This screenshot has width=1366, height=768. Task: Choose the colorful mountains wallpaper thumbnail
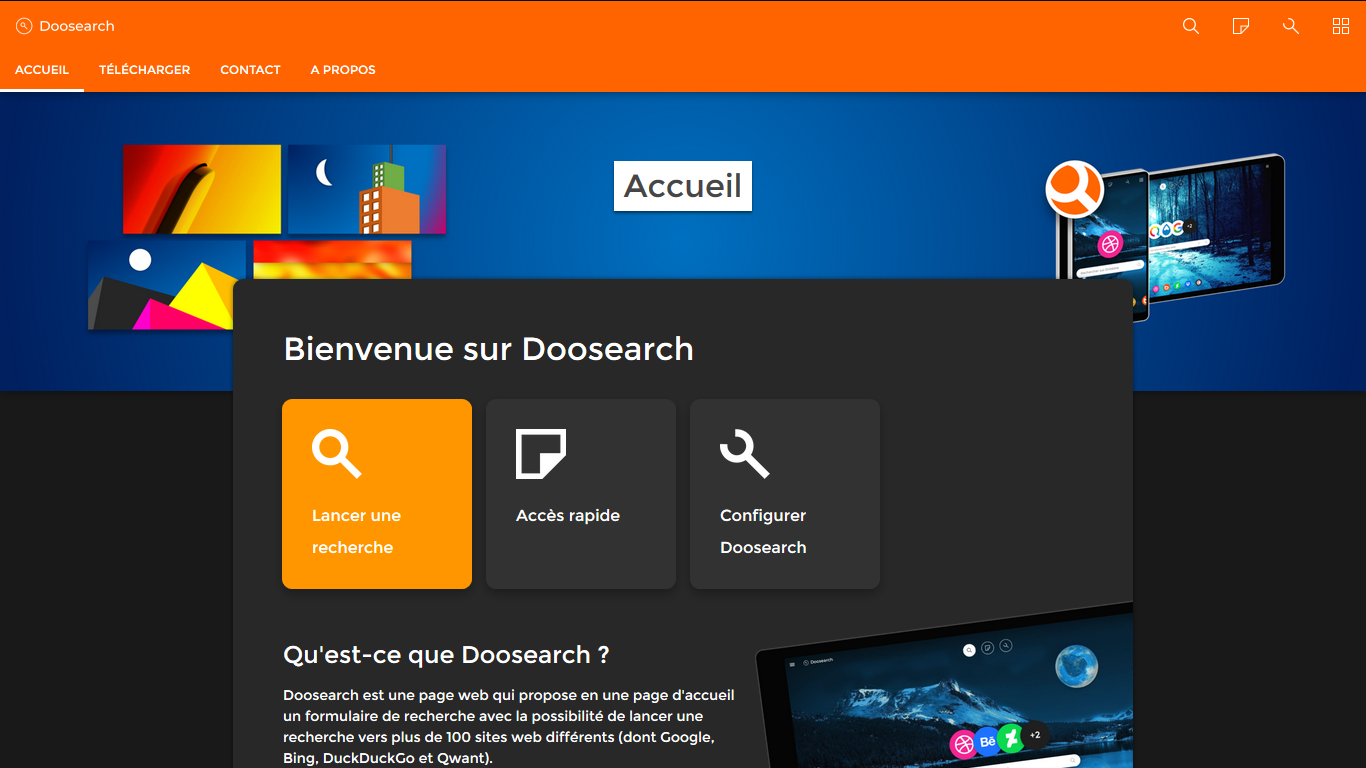click(166, 285)
